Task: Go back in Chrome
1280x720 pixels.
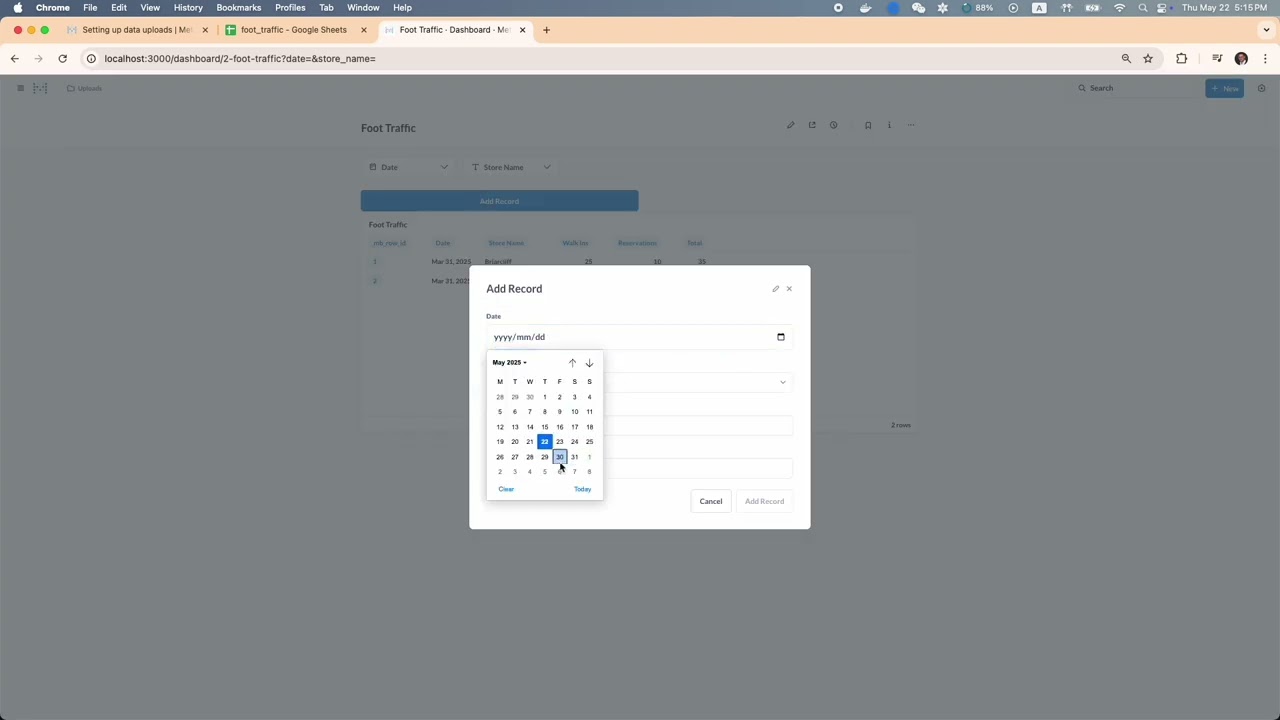Action: coord(15,58)
